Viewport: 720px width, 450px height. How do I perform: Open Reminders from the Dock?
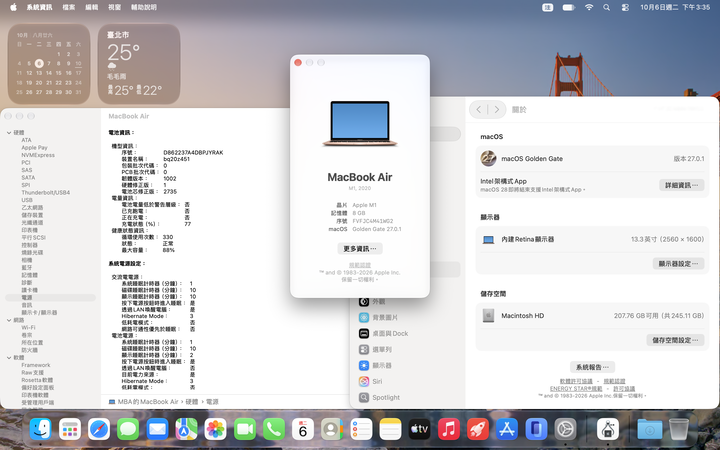(x=361, y=429)
